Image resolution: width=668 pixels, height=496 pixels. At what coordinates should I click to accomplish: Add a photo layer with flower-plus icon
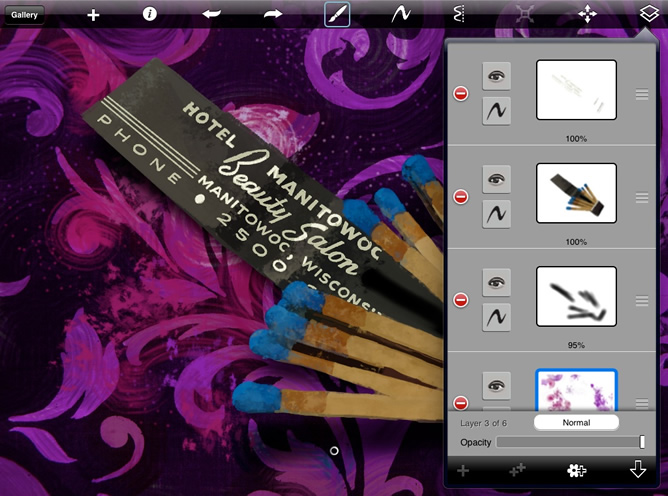click(x=576, y=470)
